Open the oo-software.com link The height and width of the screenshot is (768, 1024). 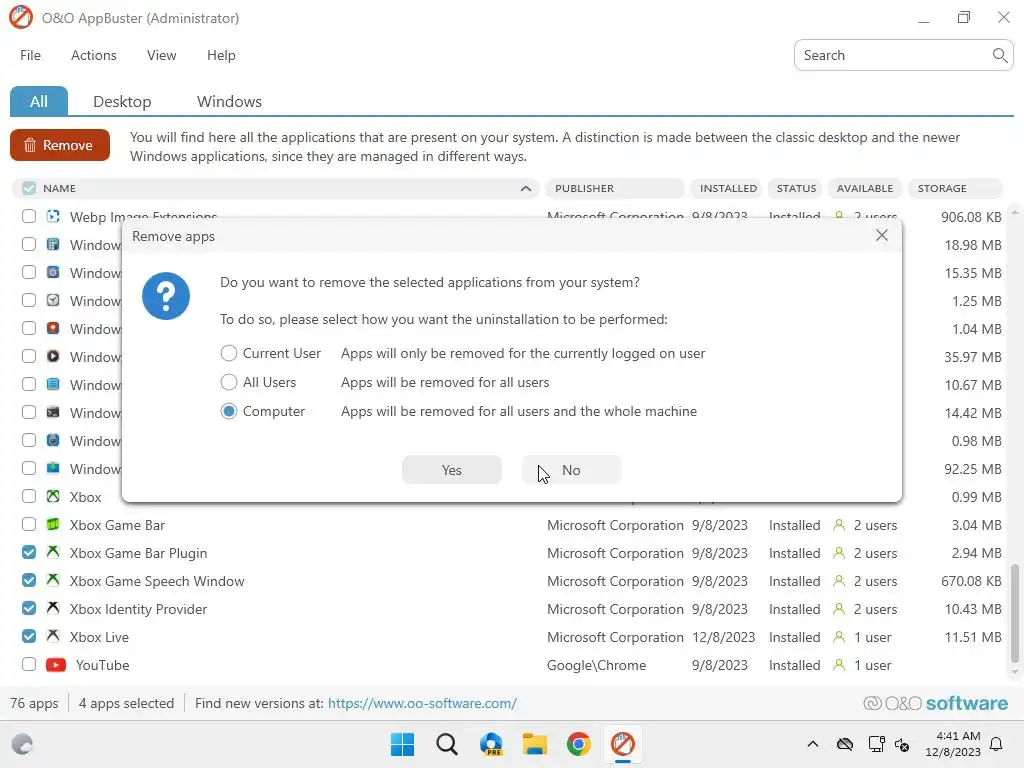[x=423, y=703]
